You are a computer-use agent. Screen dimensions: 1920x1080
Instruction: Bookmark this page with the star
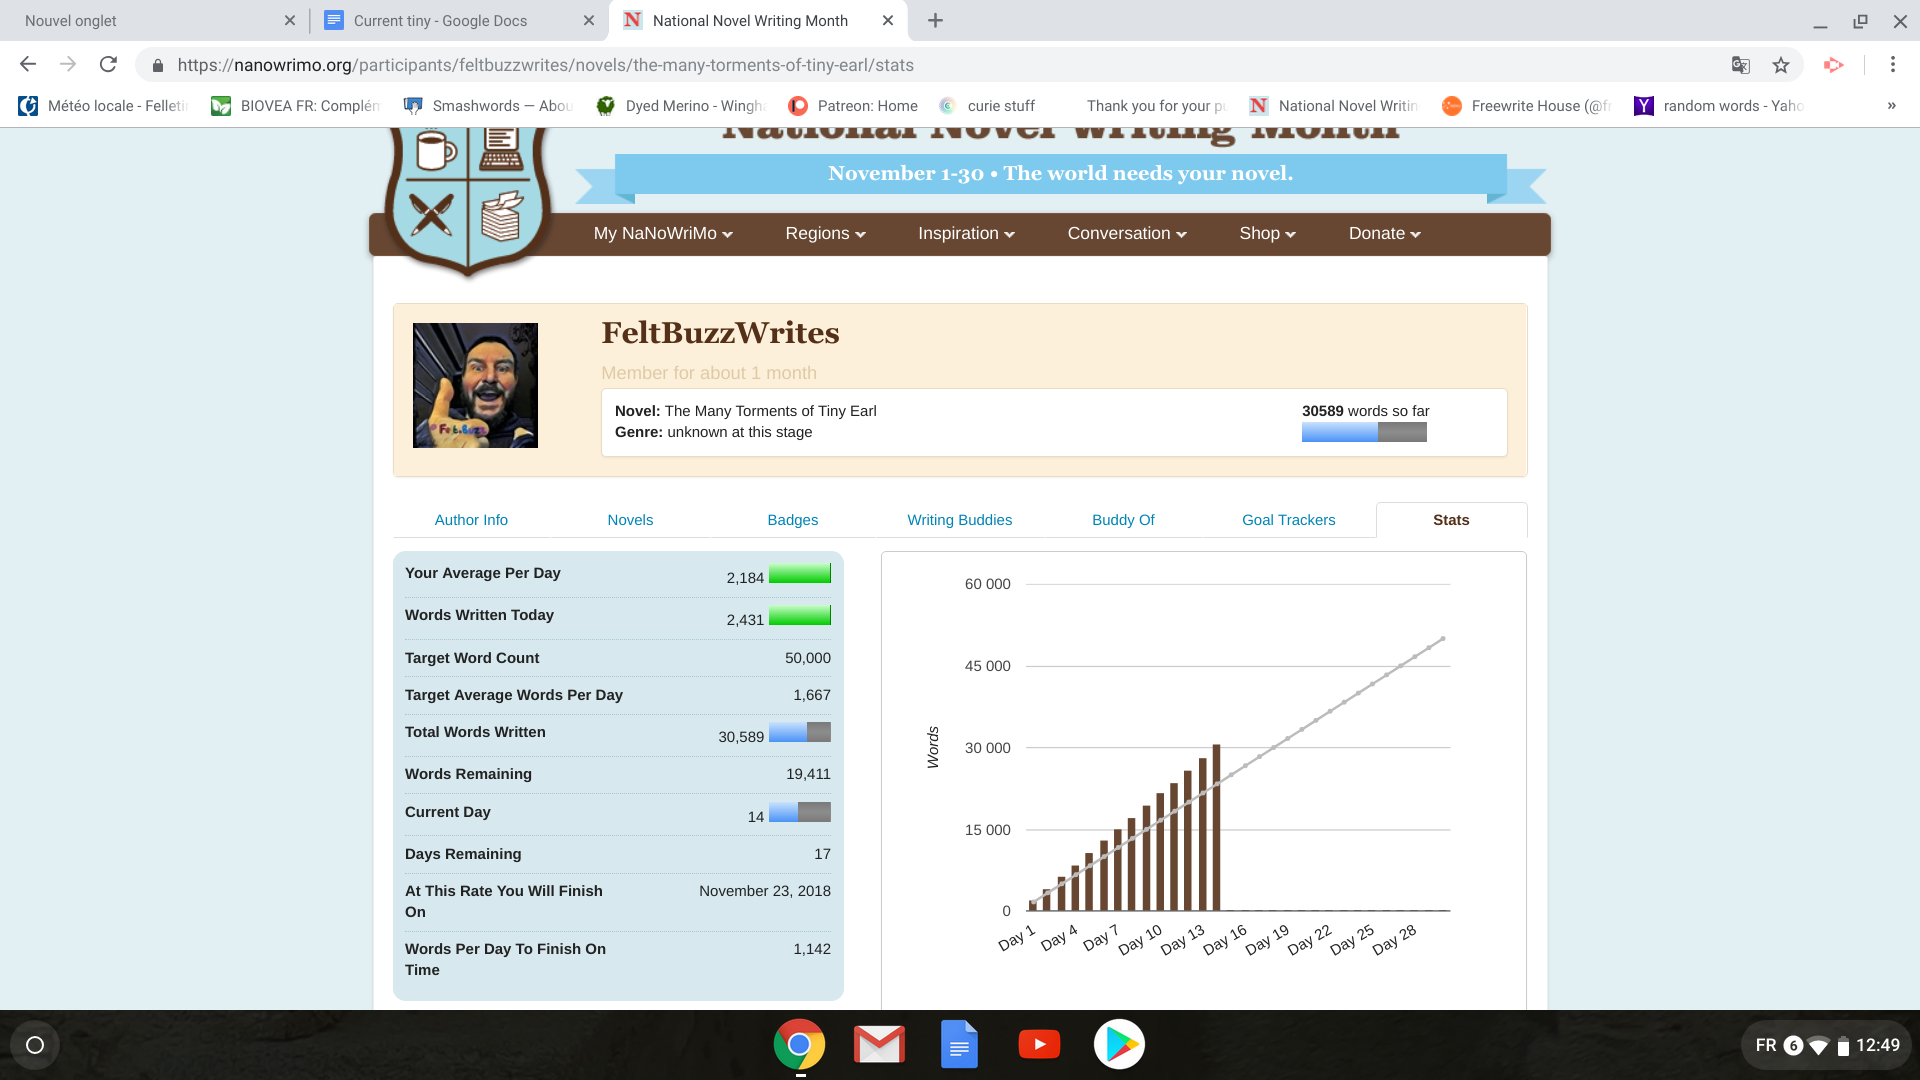click(x=1781, y=65)
